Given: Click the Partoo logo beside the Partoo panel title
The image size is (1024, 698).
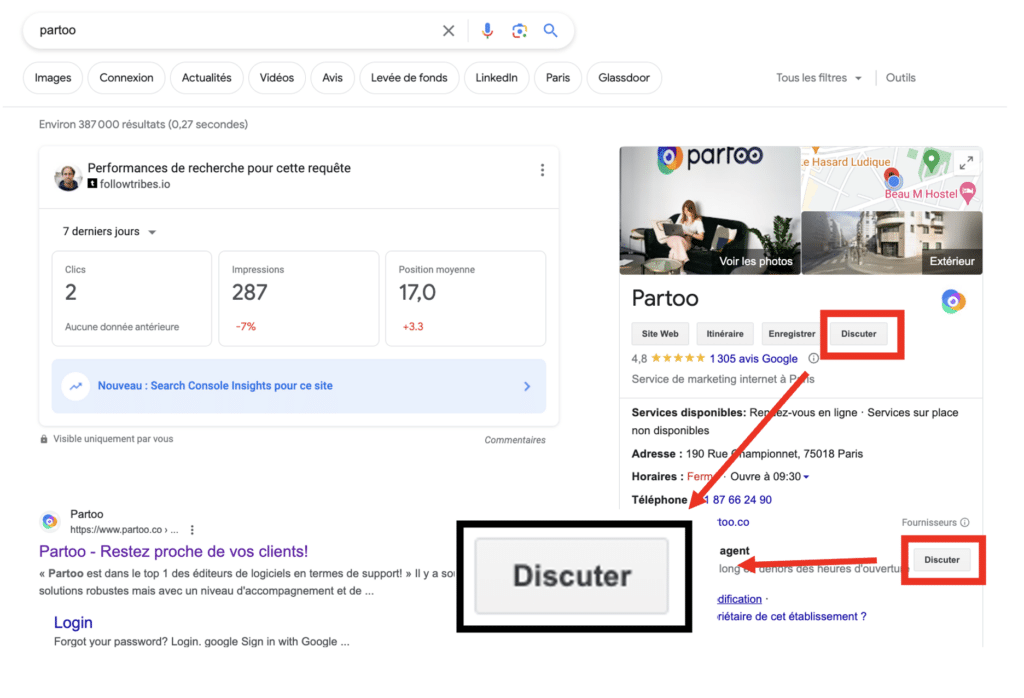Looking at the screenshot, I should [x=953, y=301].
